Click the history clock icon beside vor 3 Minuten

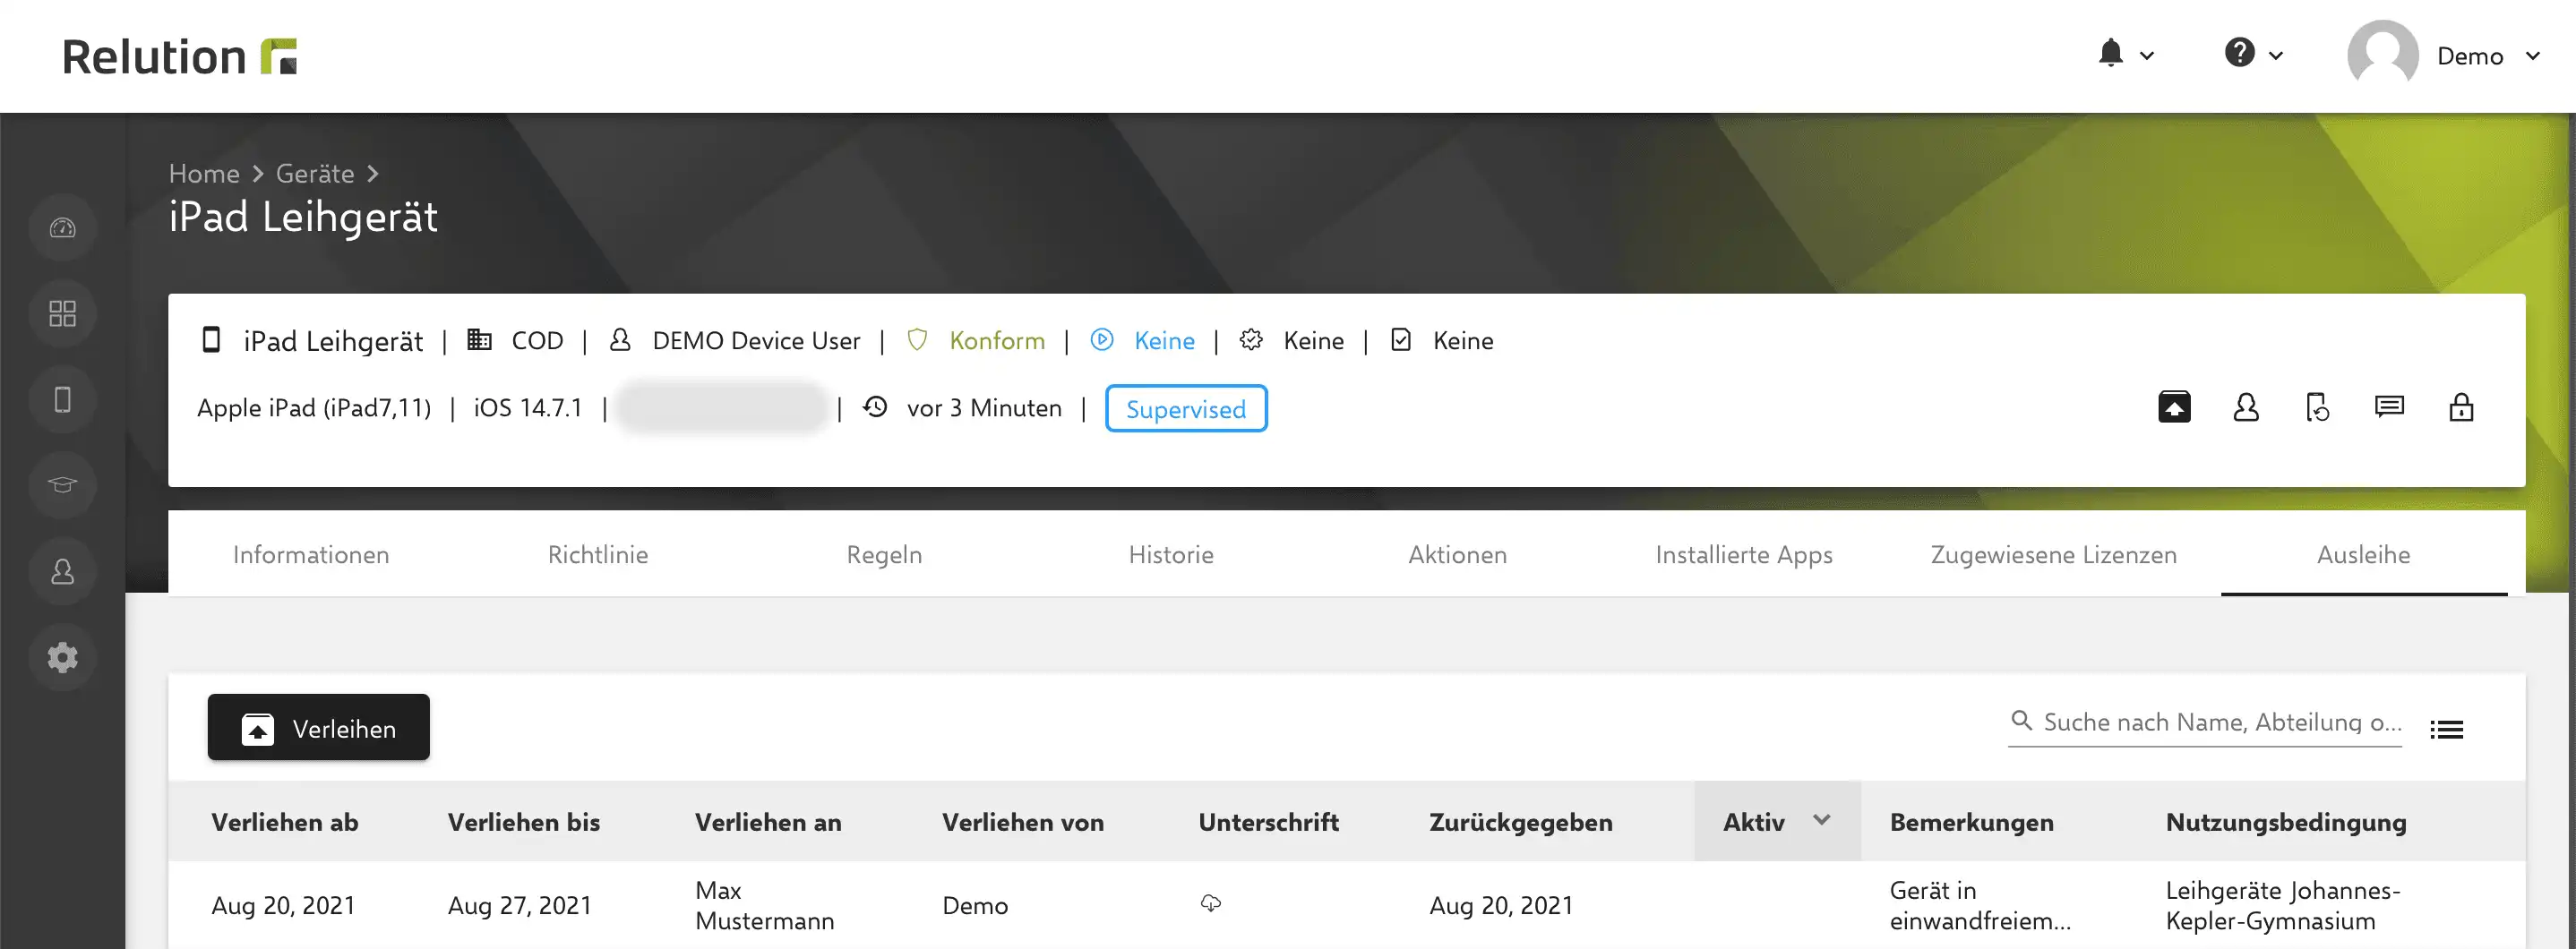(875, 407)
